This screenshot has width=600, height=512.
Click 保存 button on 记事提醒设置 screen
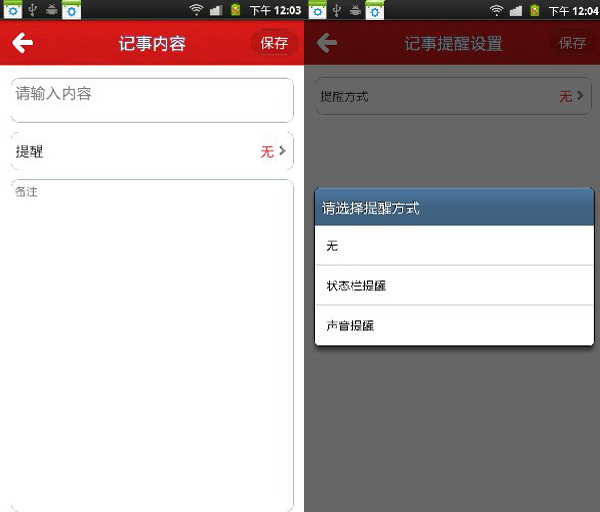[x=572, y=43]
